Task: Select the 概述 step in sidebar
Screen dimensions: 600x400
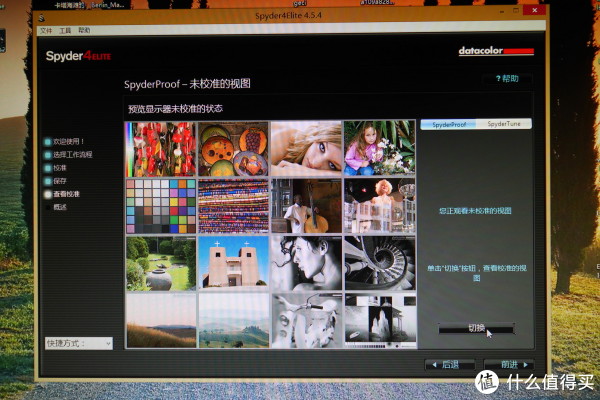Action: tap(56, 207)
